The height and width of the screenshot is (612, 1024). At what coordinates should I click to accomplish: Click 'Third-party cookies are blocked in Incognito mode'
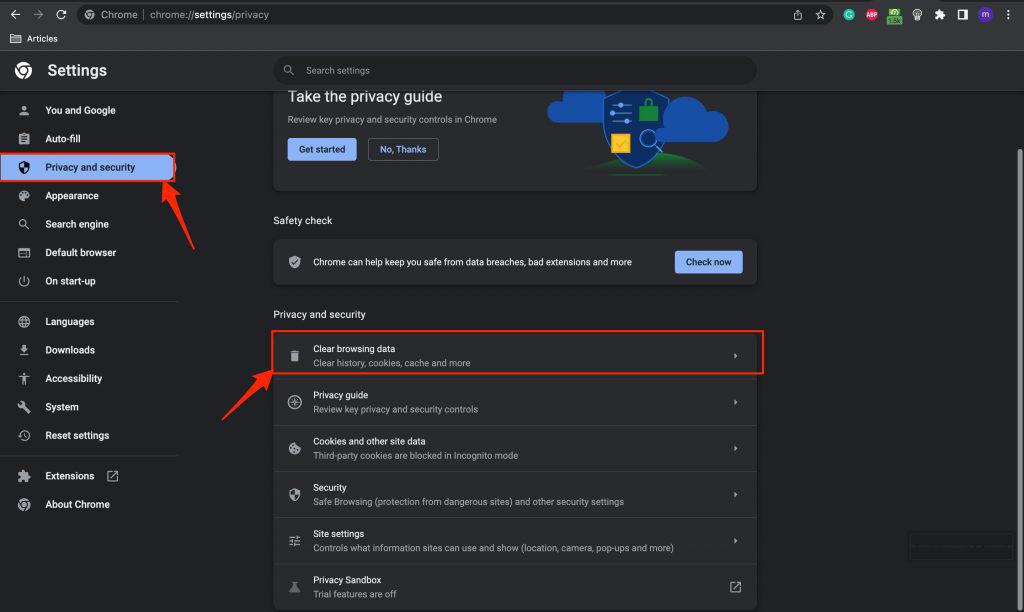(415, 456)
